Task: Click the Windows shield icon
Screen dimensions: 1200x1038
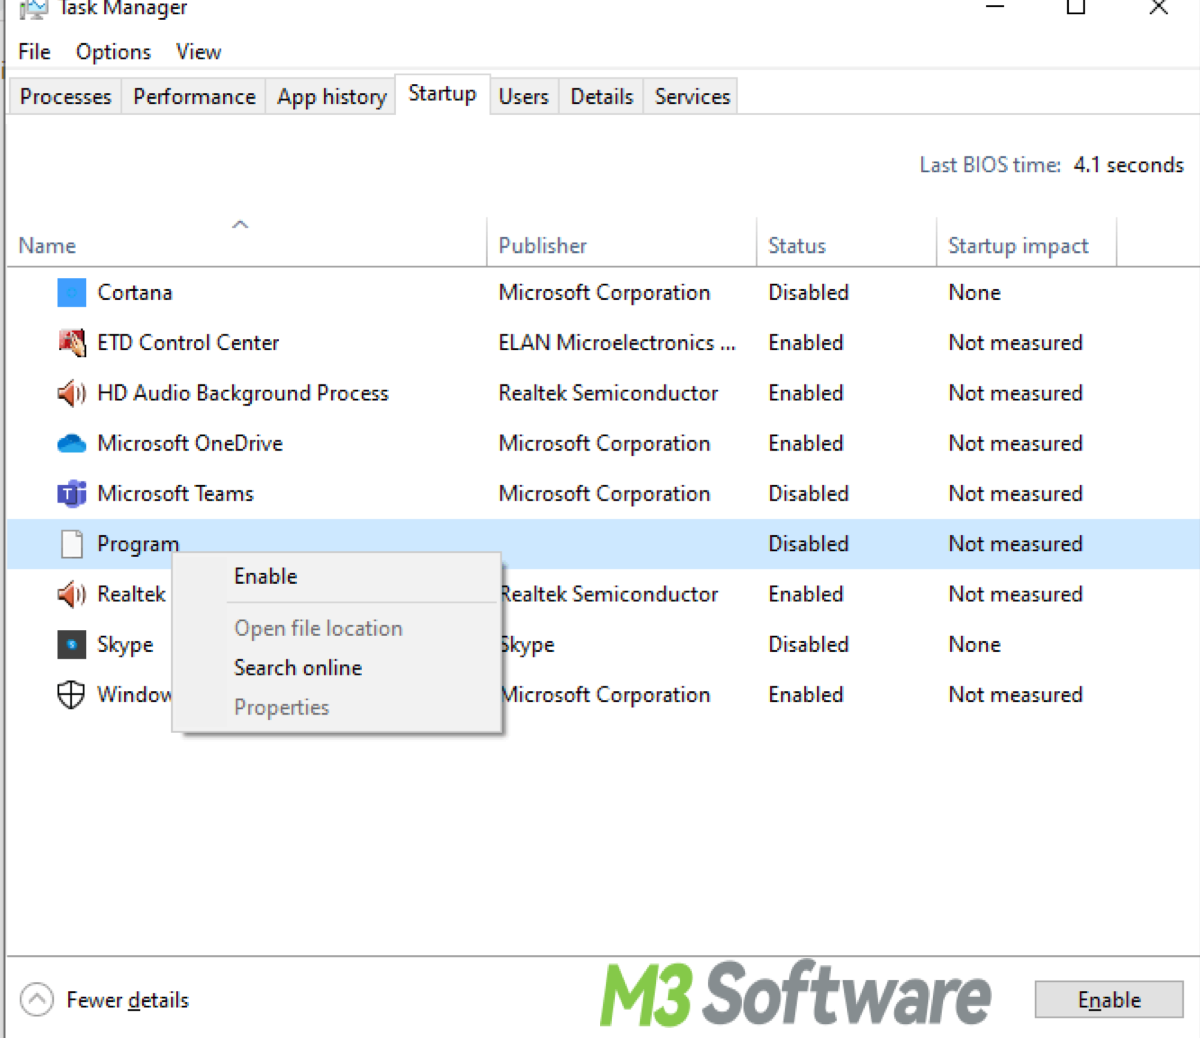Action: (71, 694)
